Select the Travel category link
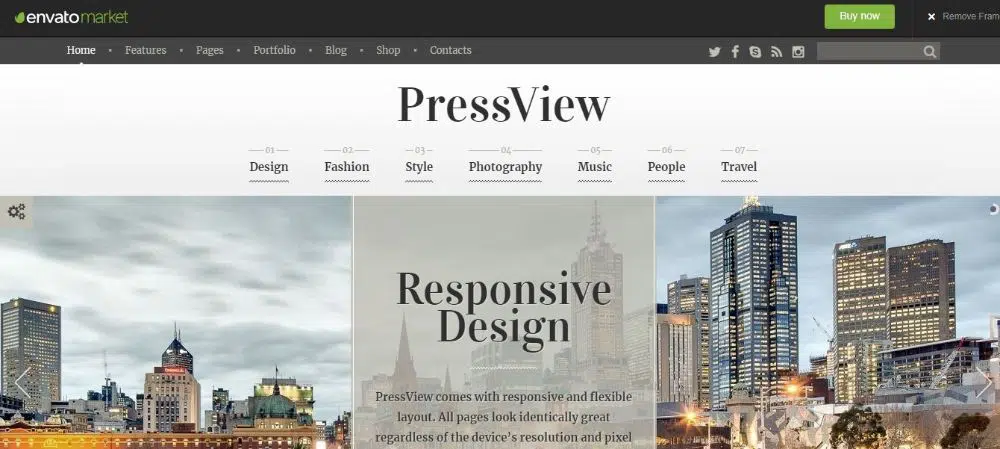The height and width of the screenshot is (449, 1000). 739,167
